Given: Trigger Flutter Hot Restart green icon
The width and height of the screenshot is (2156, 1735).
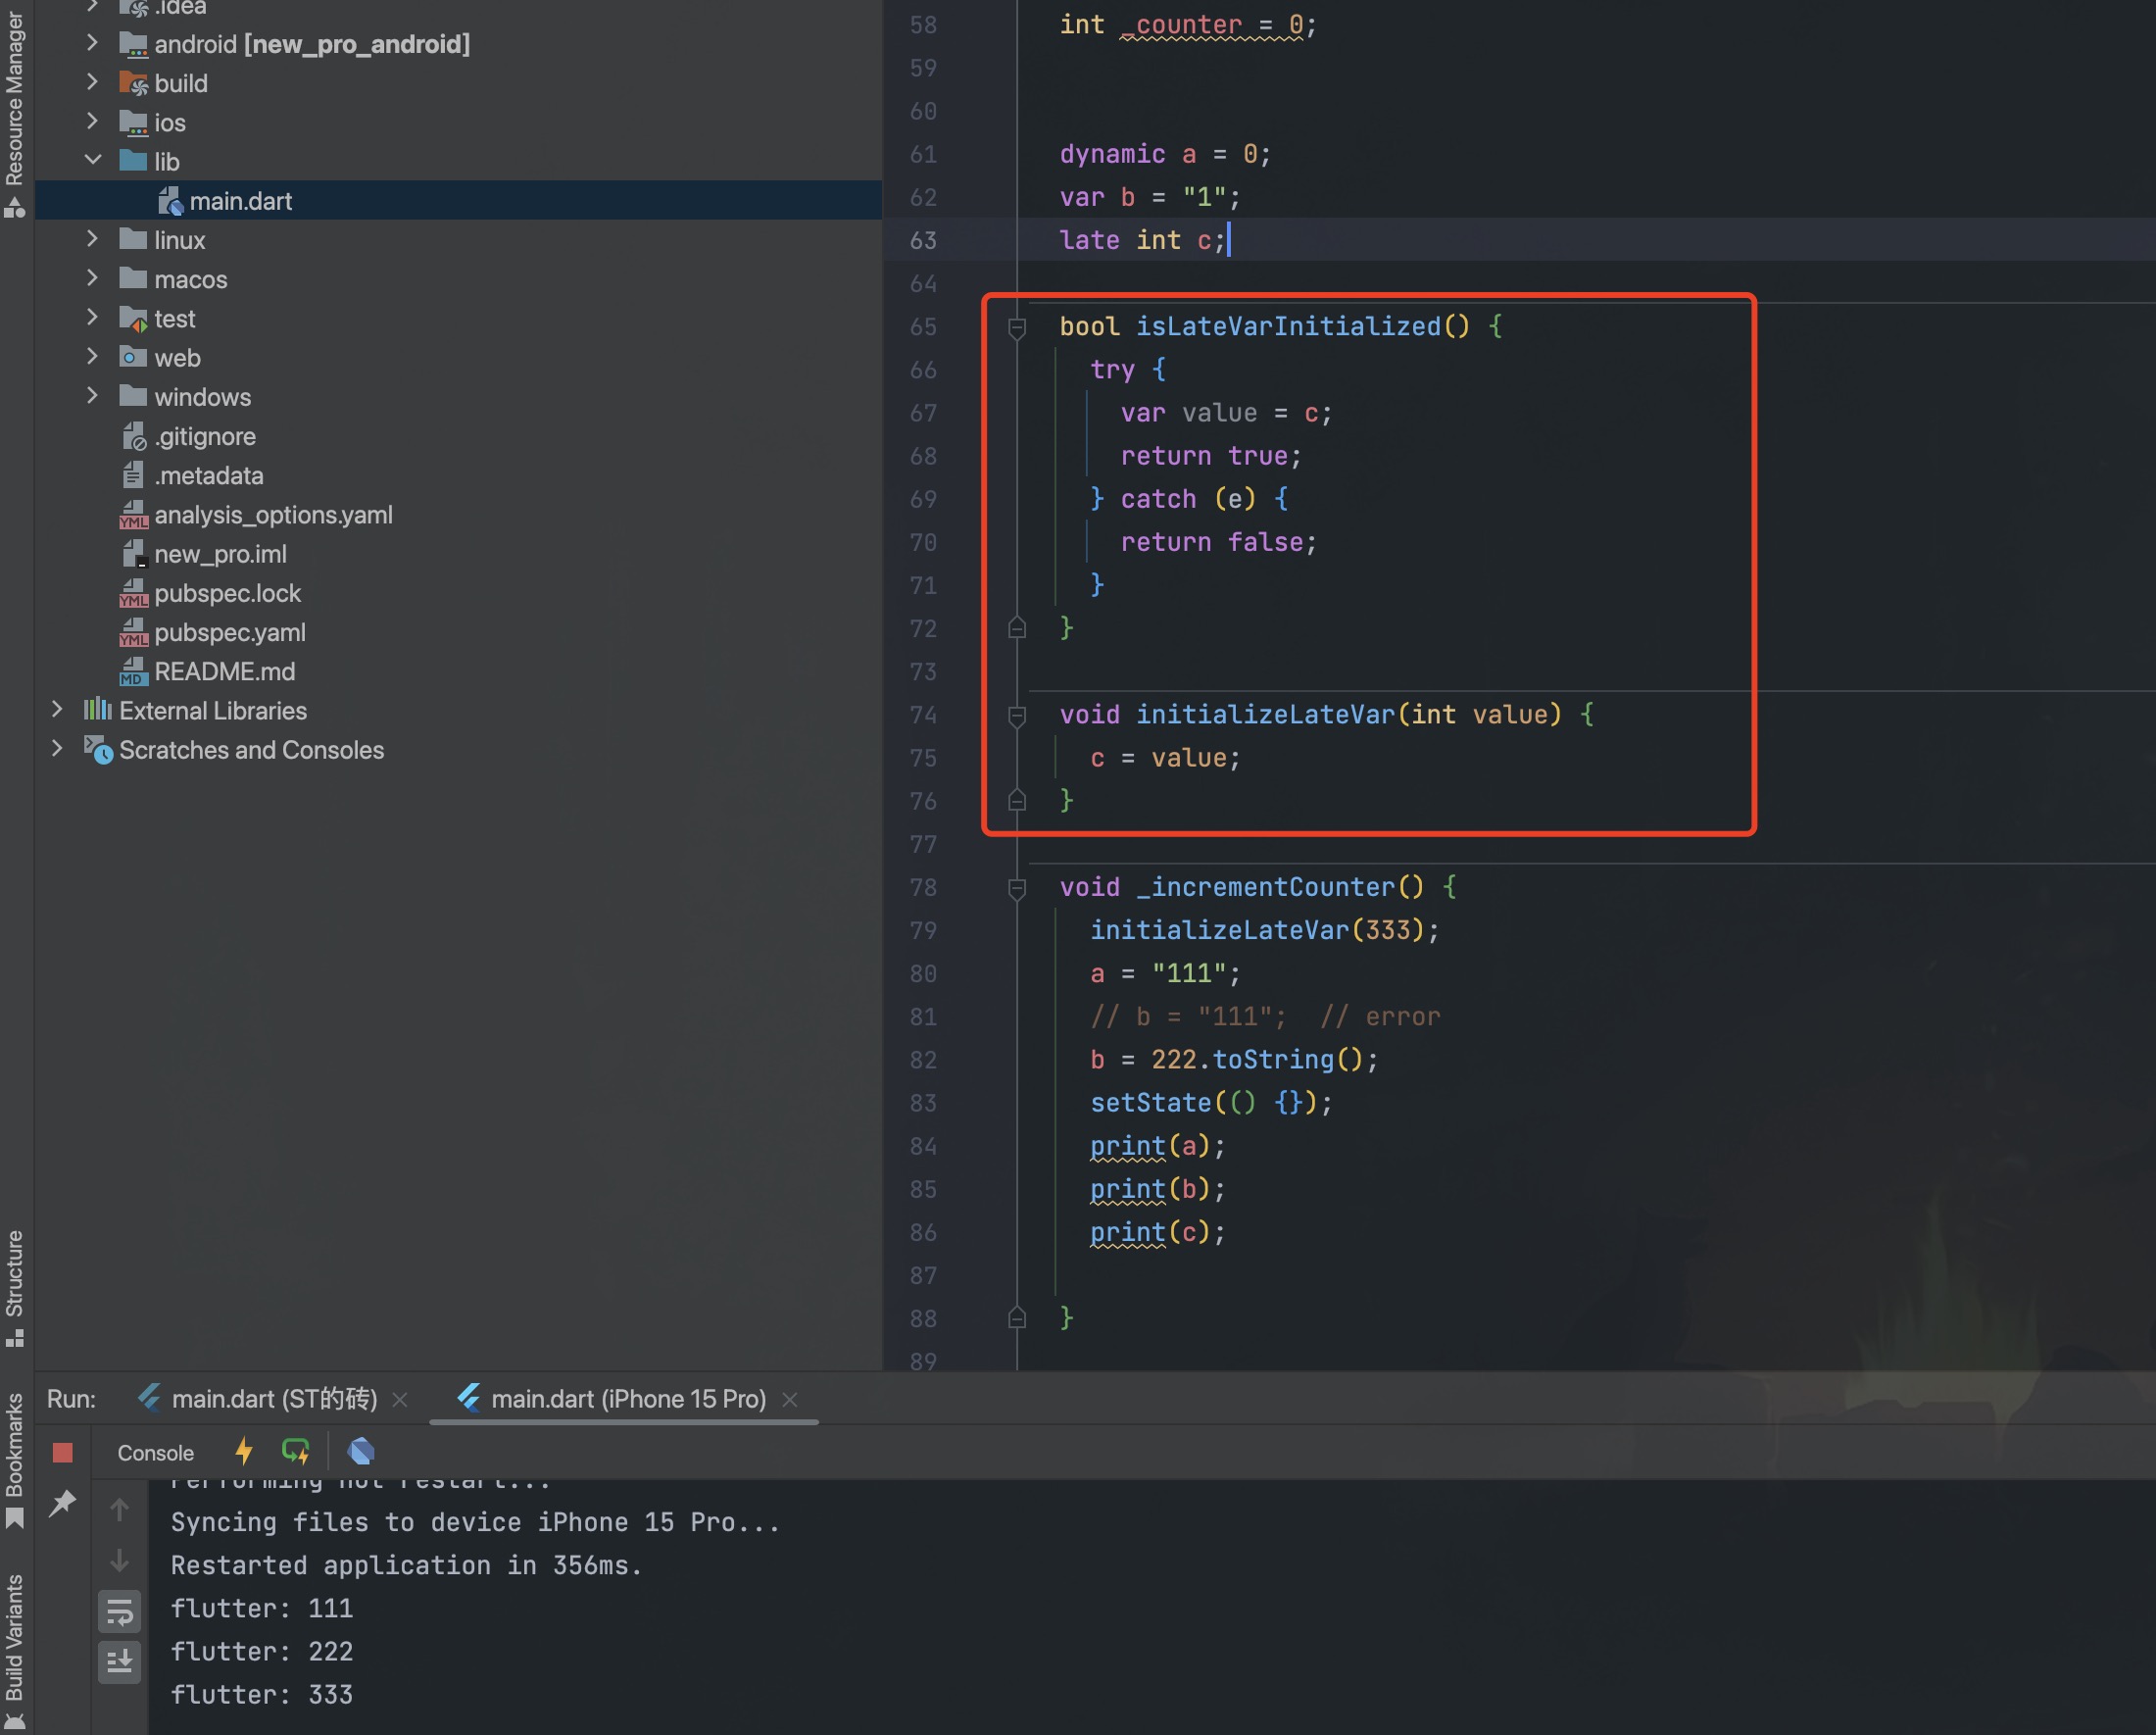Looking at the screenshot, I should tap(296, 1452).
